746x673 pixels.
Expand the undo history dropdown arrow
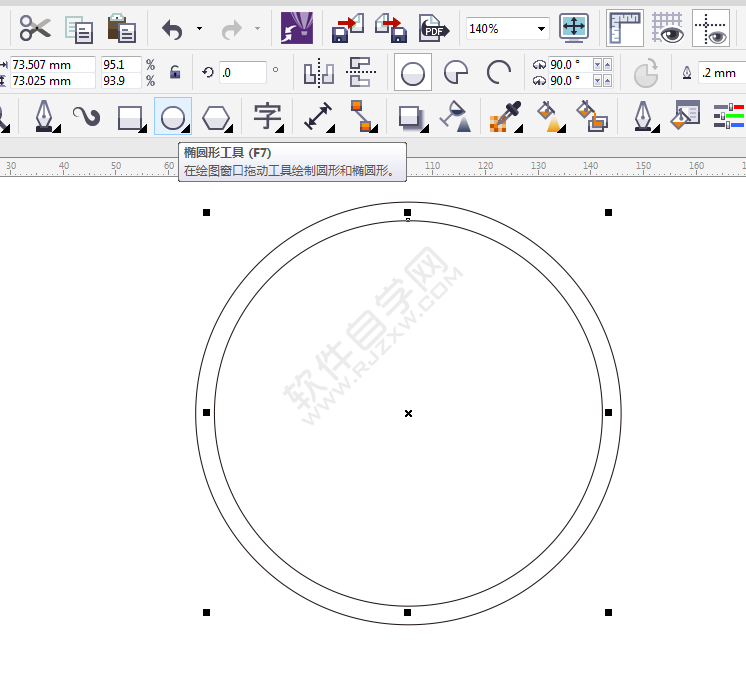[199, 29]
